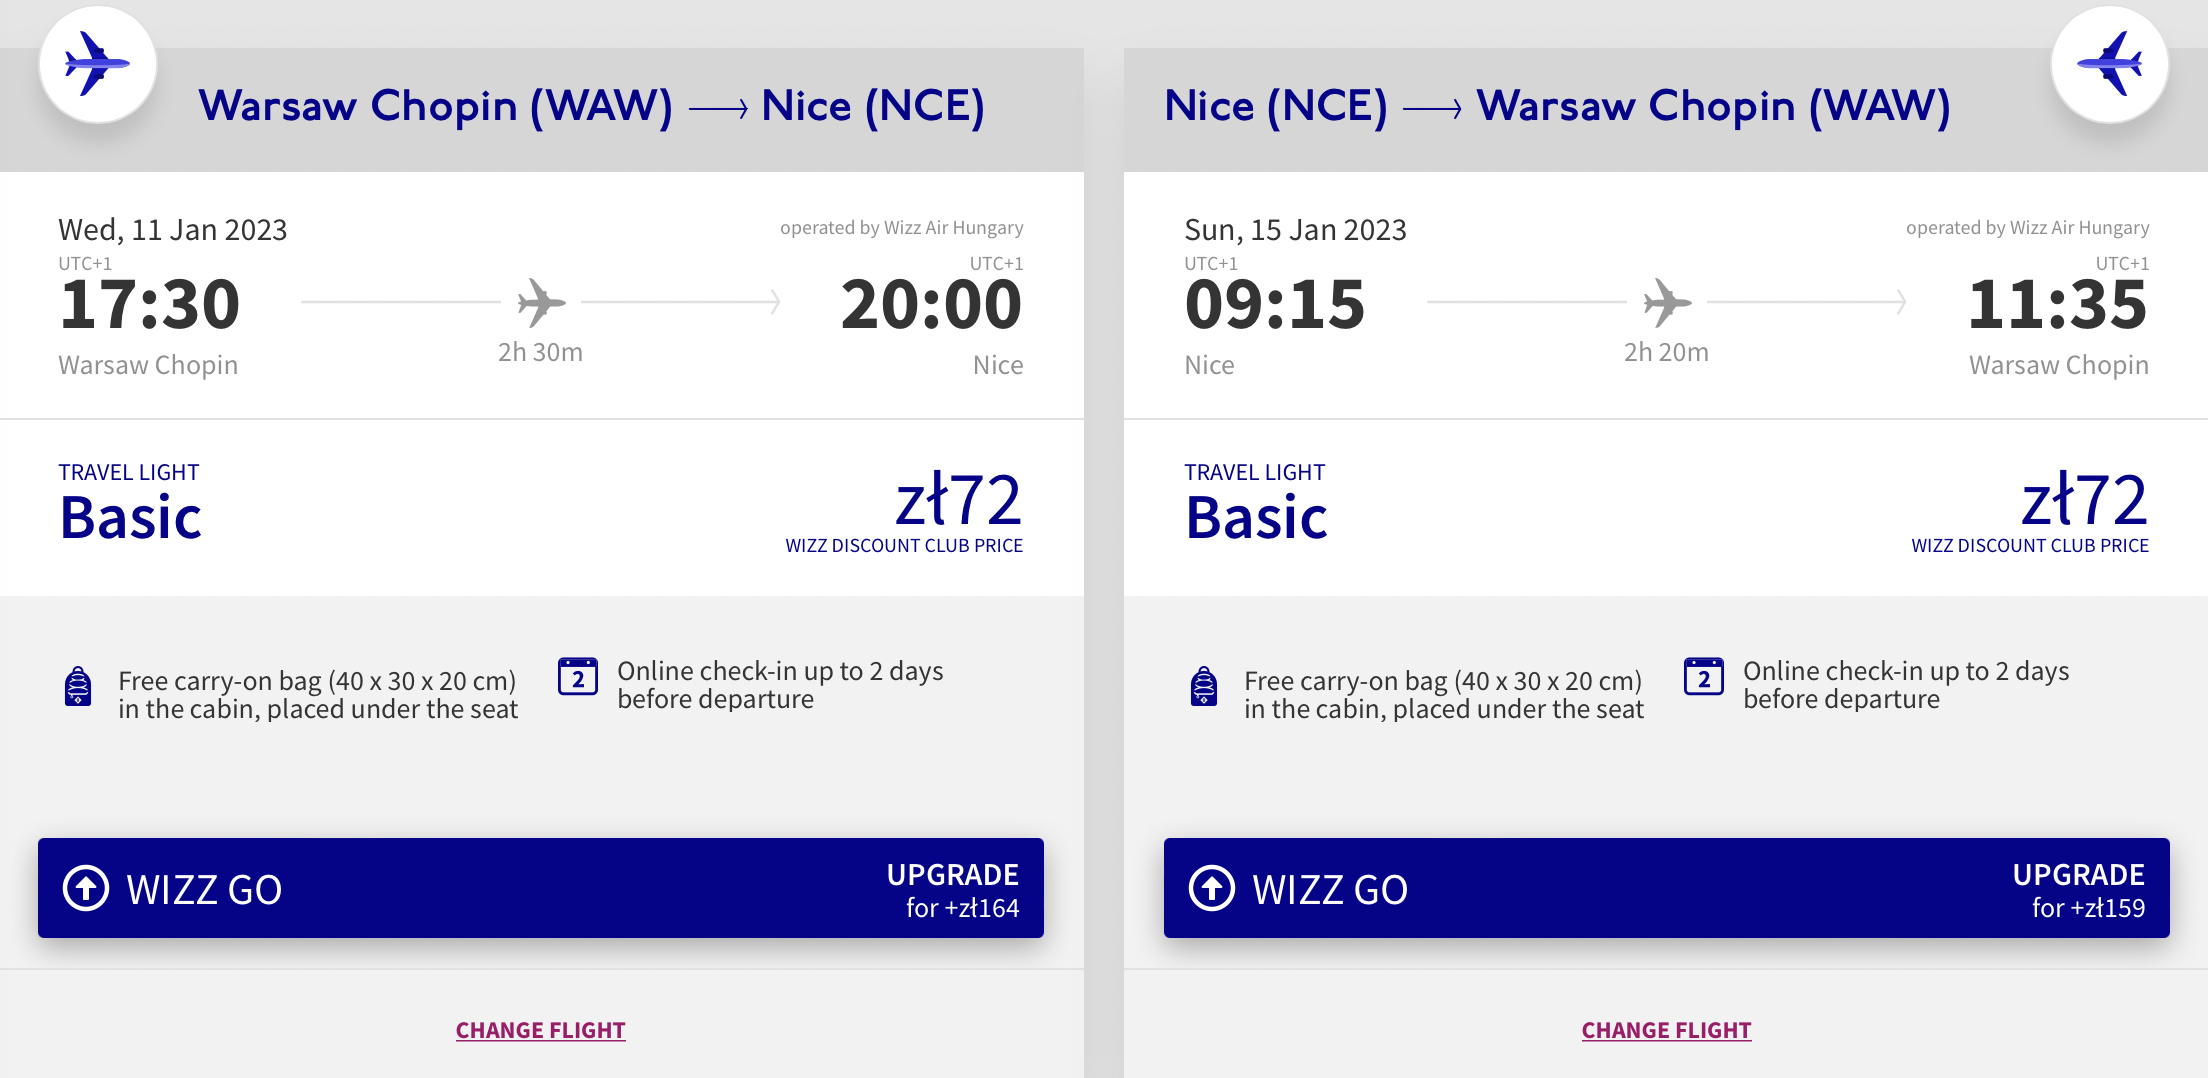The height and width of the screenshot is (1078, 2208).
Task: Click the carry-on bag icon for return flight
Action: coord(1204,687)
